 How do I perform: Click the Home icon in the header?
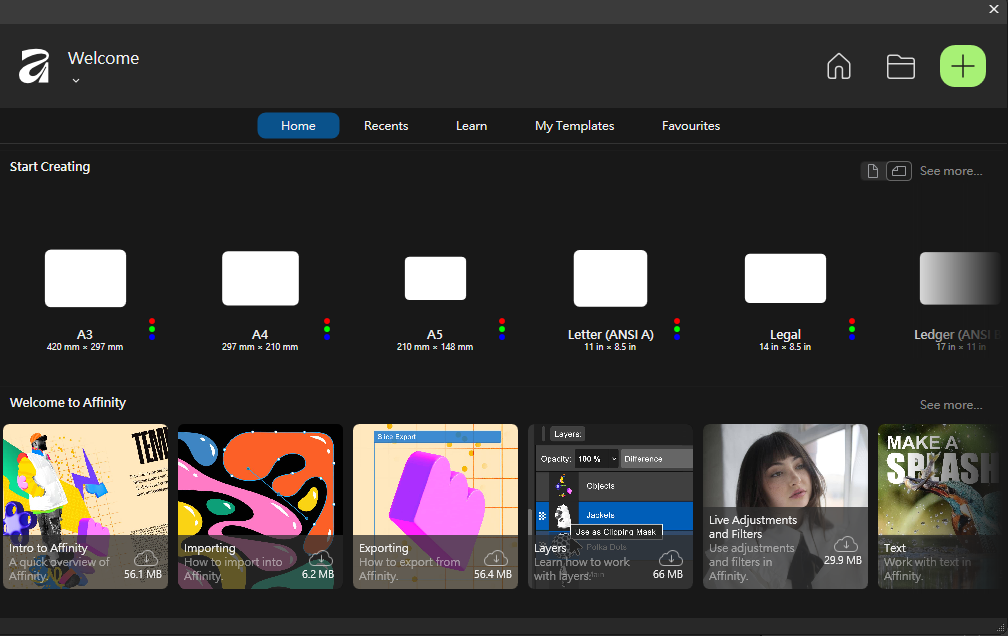click(838, 67)
